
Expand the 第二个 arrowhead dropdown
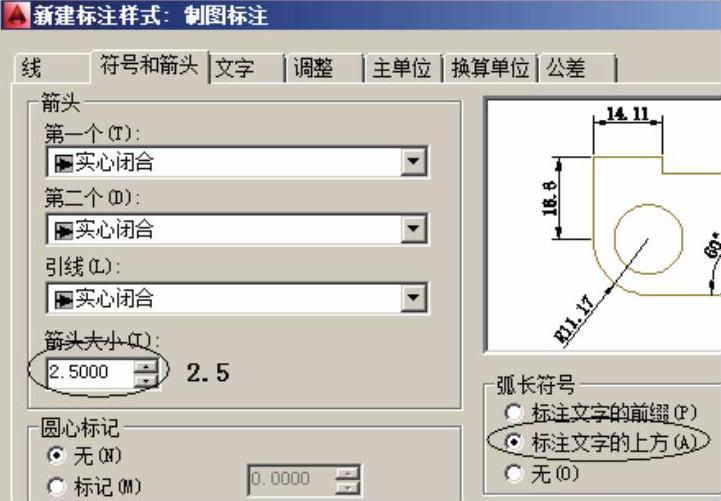click(x=414, y=230)
